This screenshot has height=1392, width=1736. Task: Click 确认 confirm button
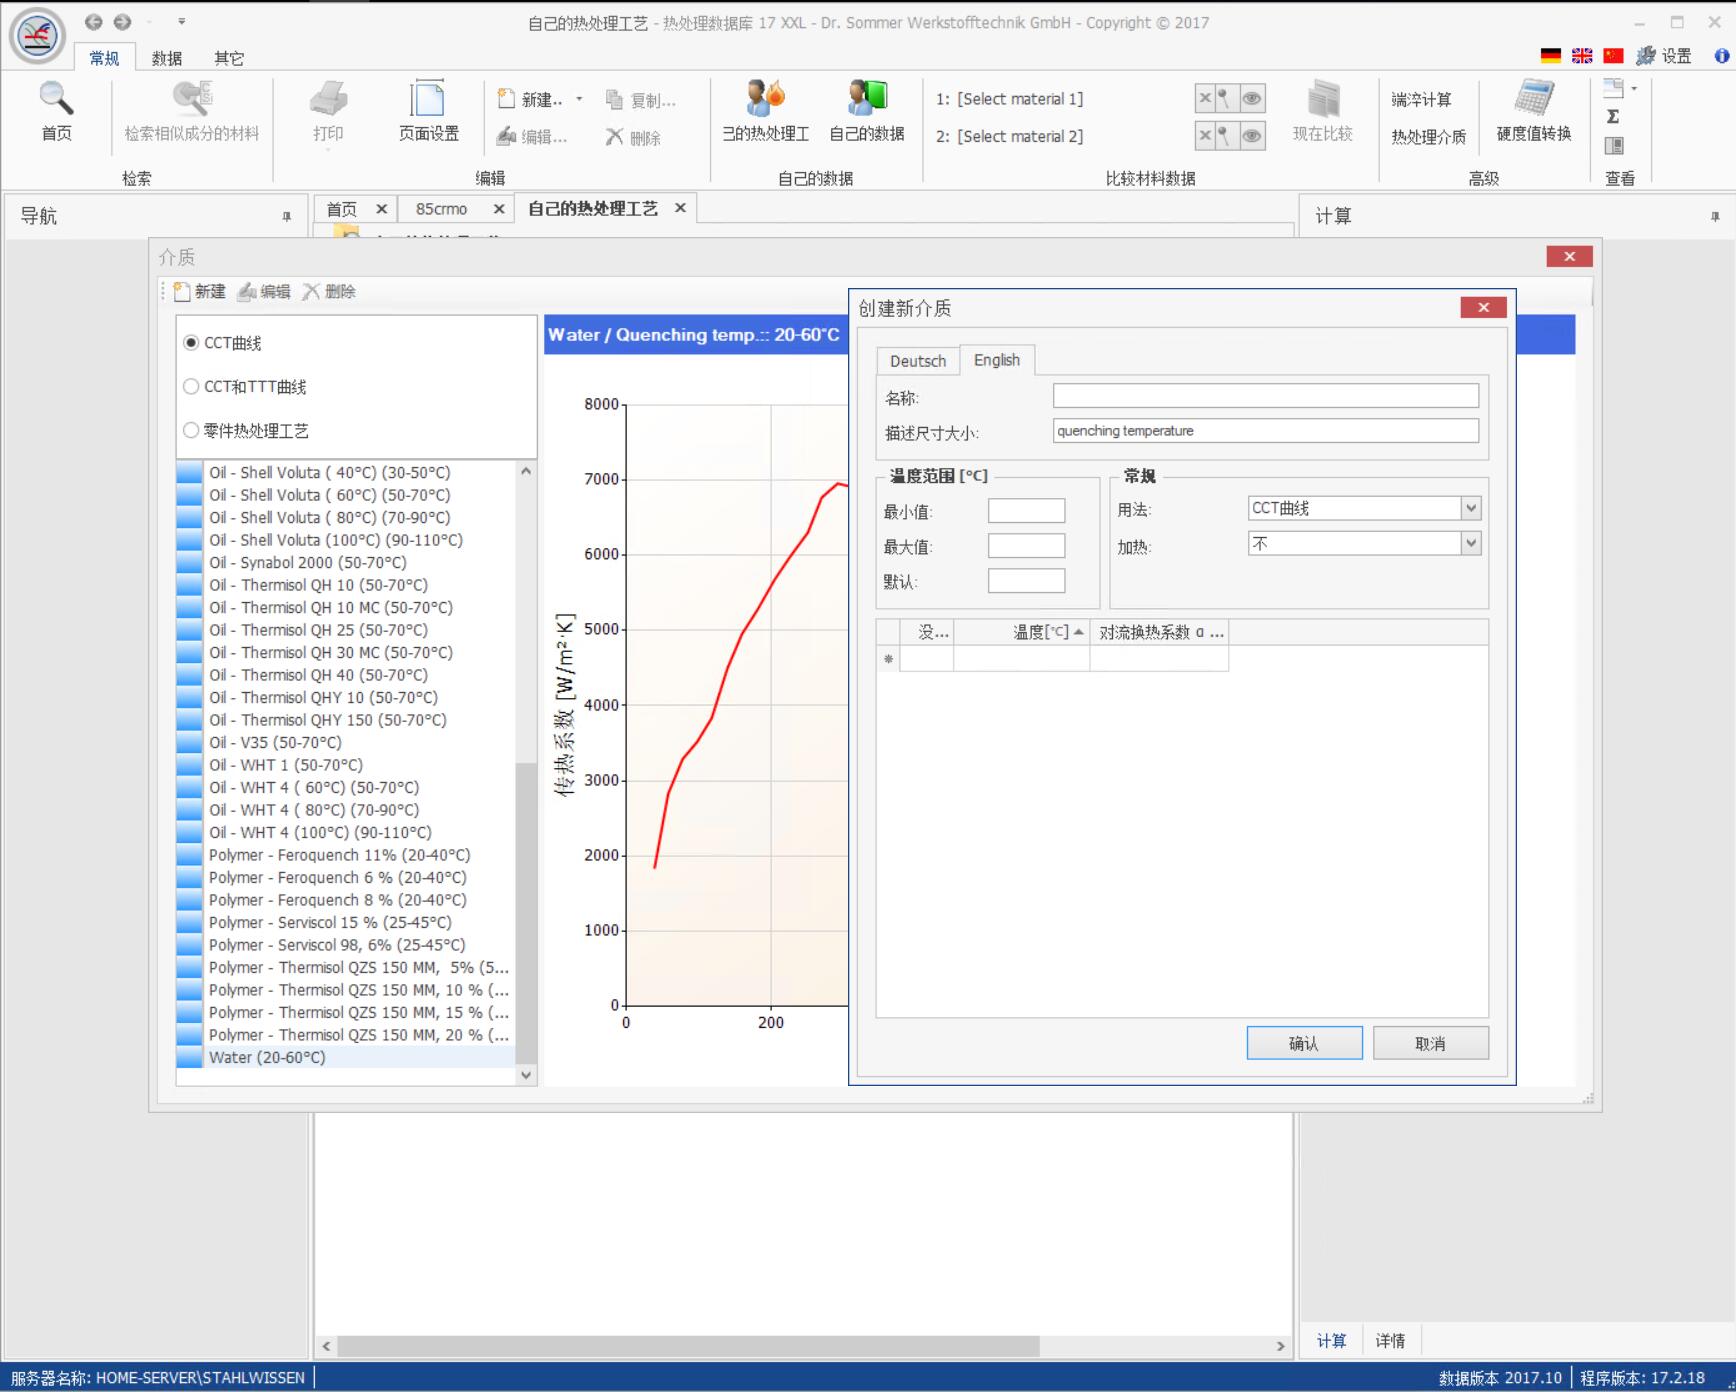1304,1043
